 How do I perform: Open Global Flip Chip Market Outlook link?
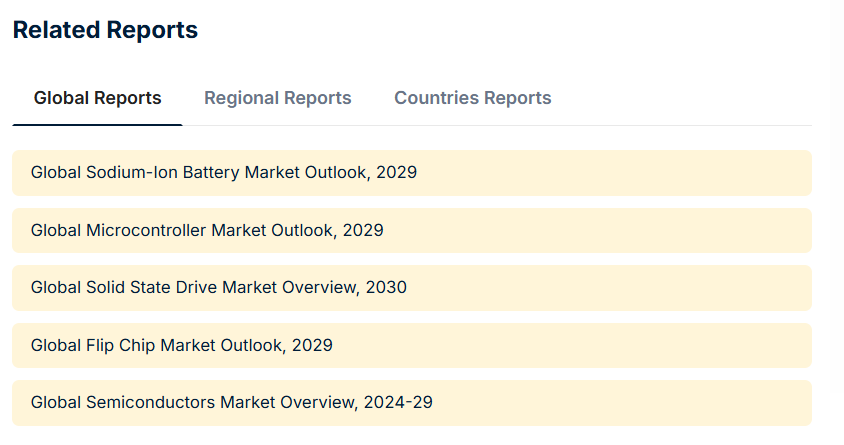pyautogui.click(x=181, y=346)
